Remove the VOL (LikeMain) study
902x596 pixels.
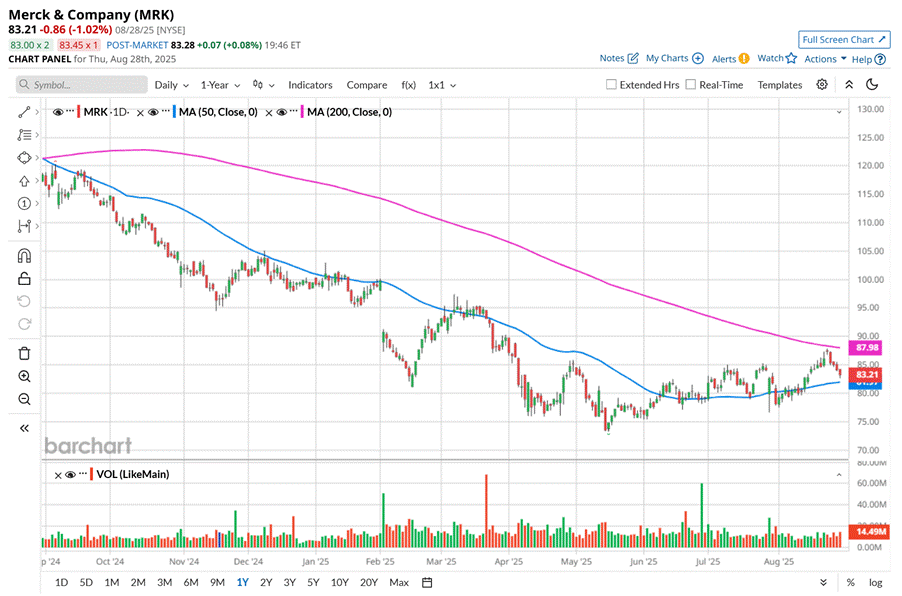pos(58,475)
